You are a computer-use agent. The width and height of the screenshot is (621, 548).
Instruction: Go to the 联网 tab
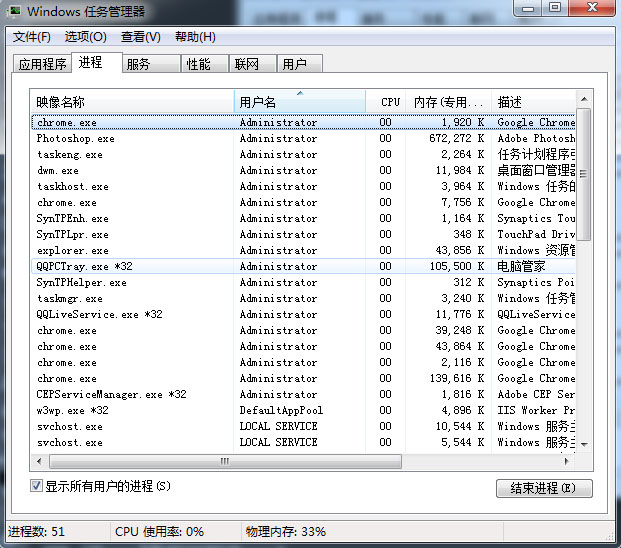(x=252, y=64)
